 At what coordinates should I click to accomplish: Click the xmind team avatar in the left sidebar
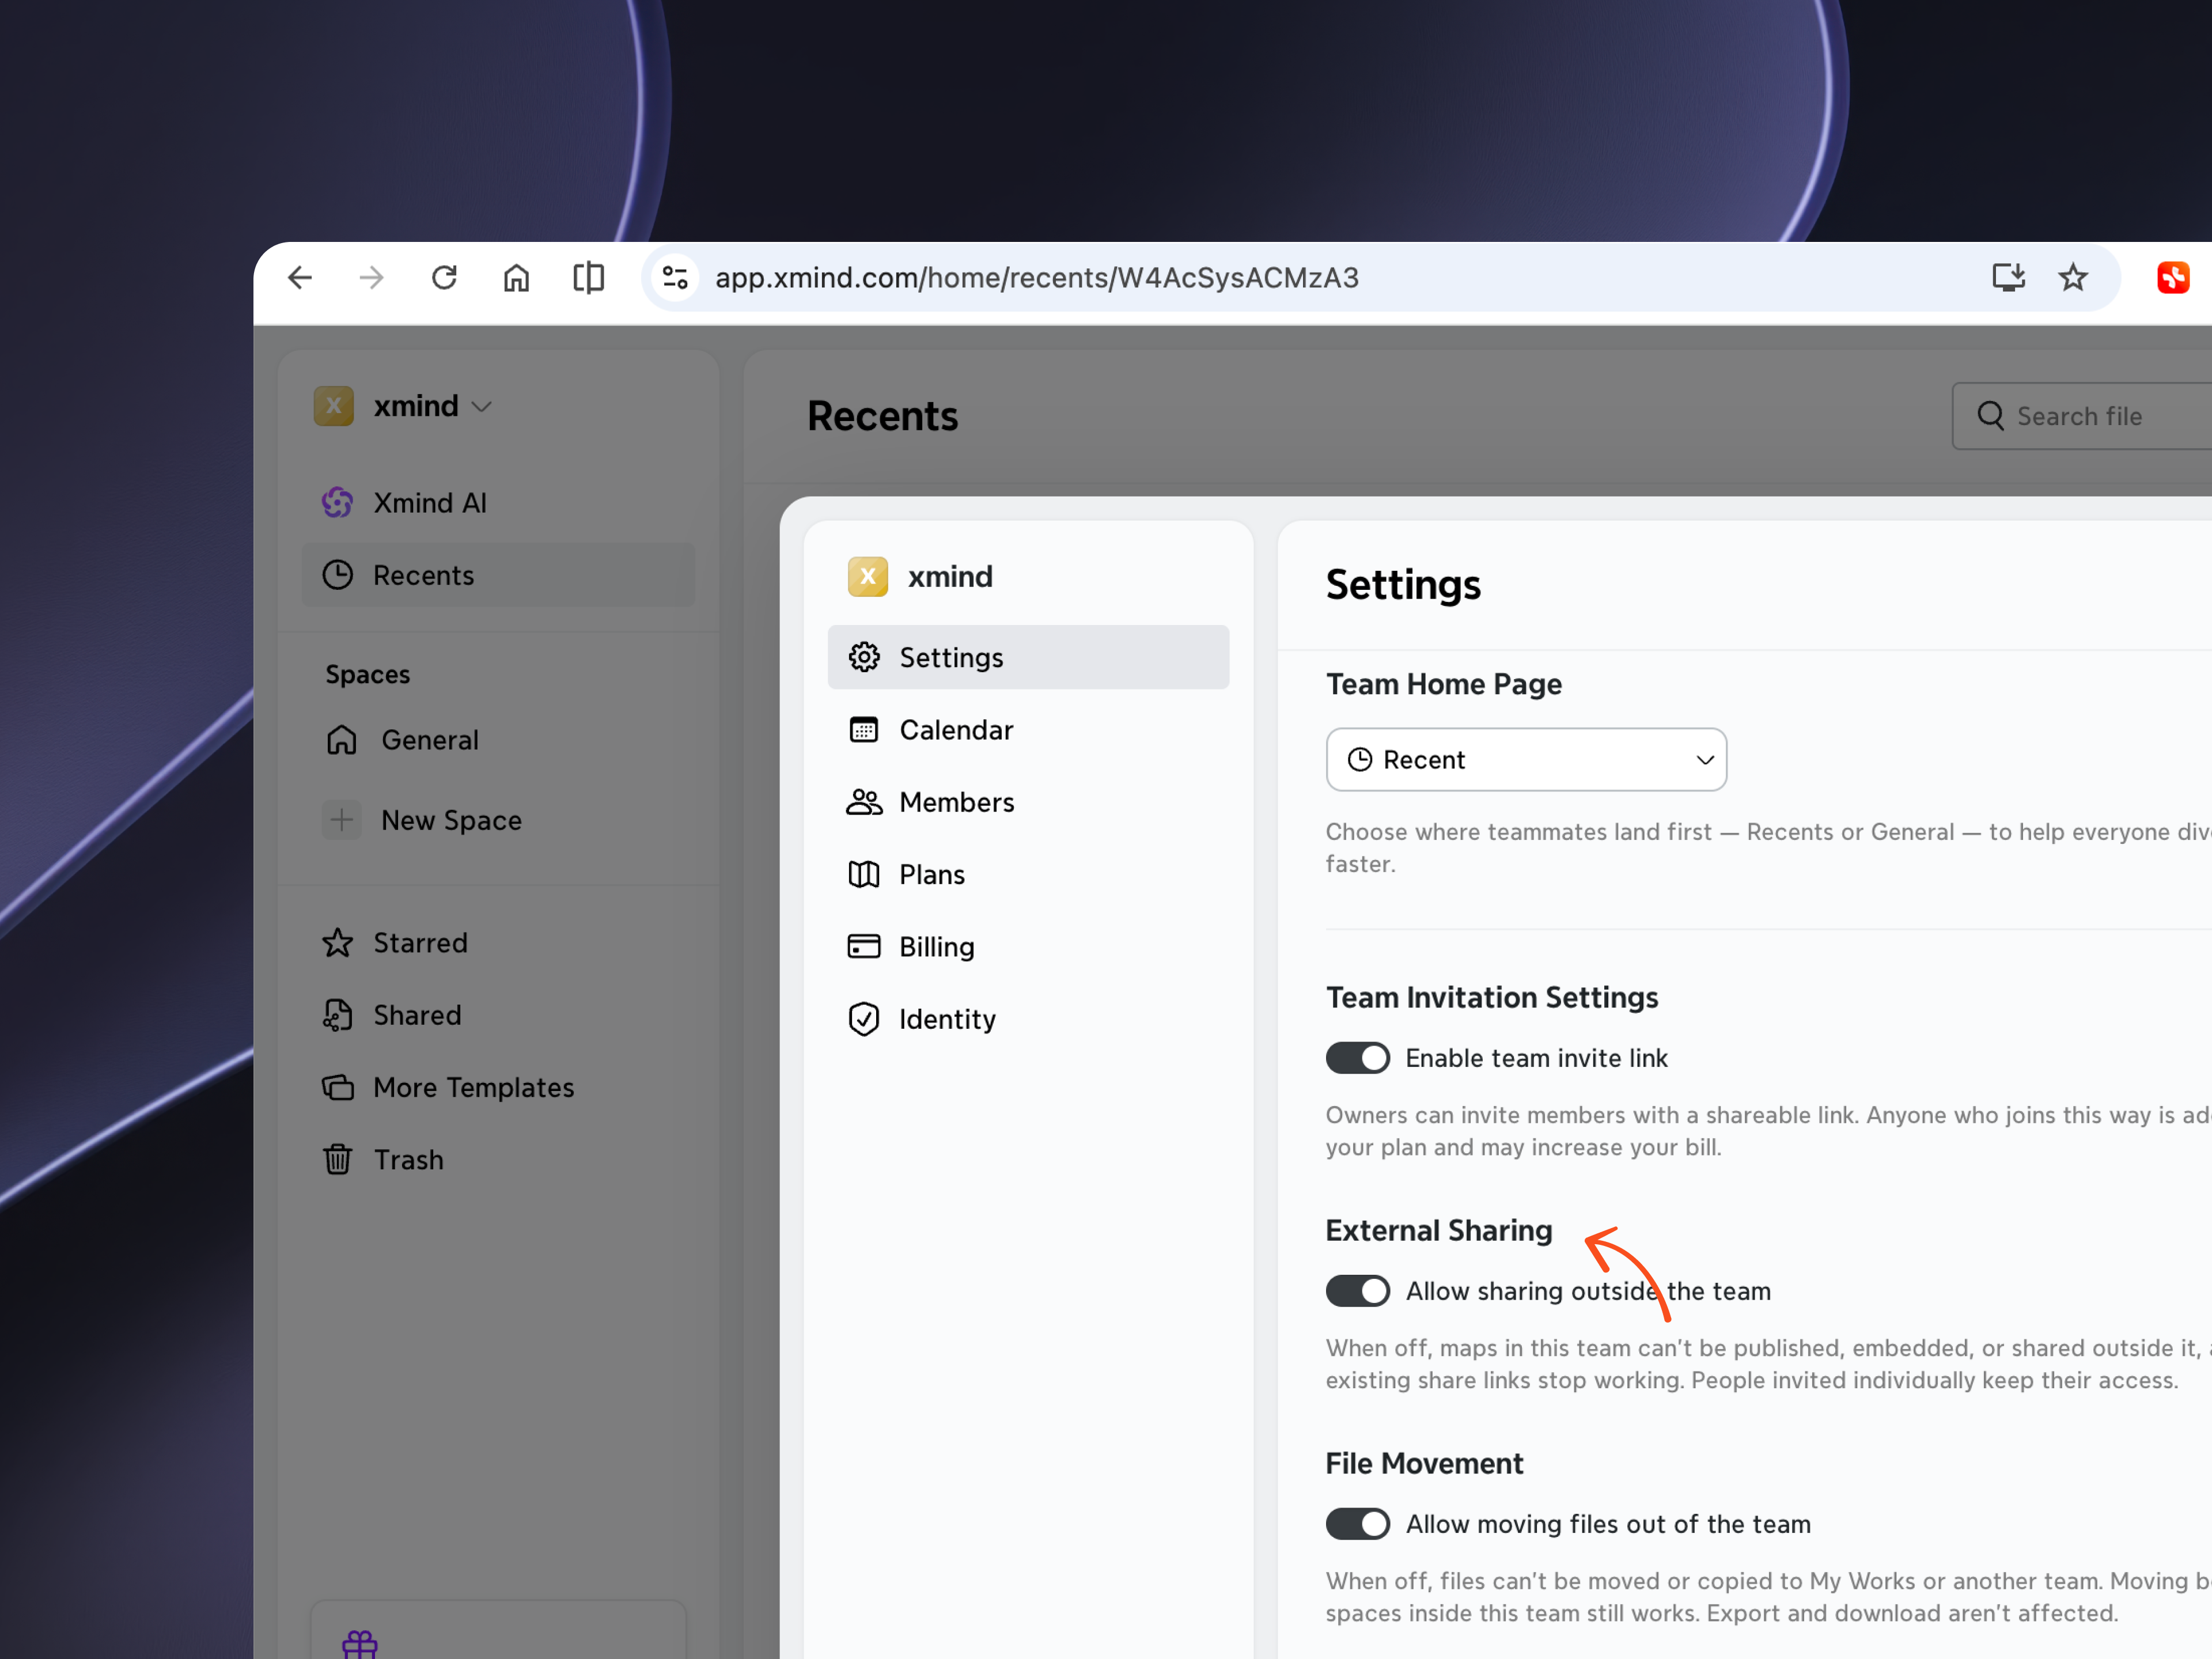[334, 406]
